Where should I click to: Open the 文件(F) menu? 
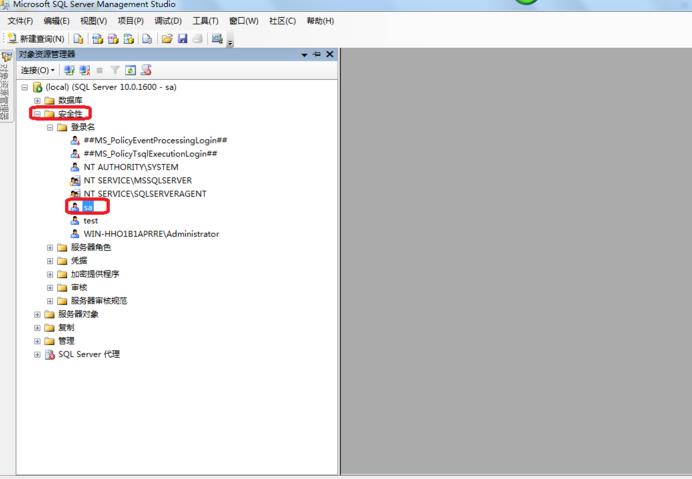(20, 21)
